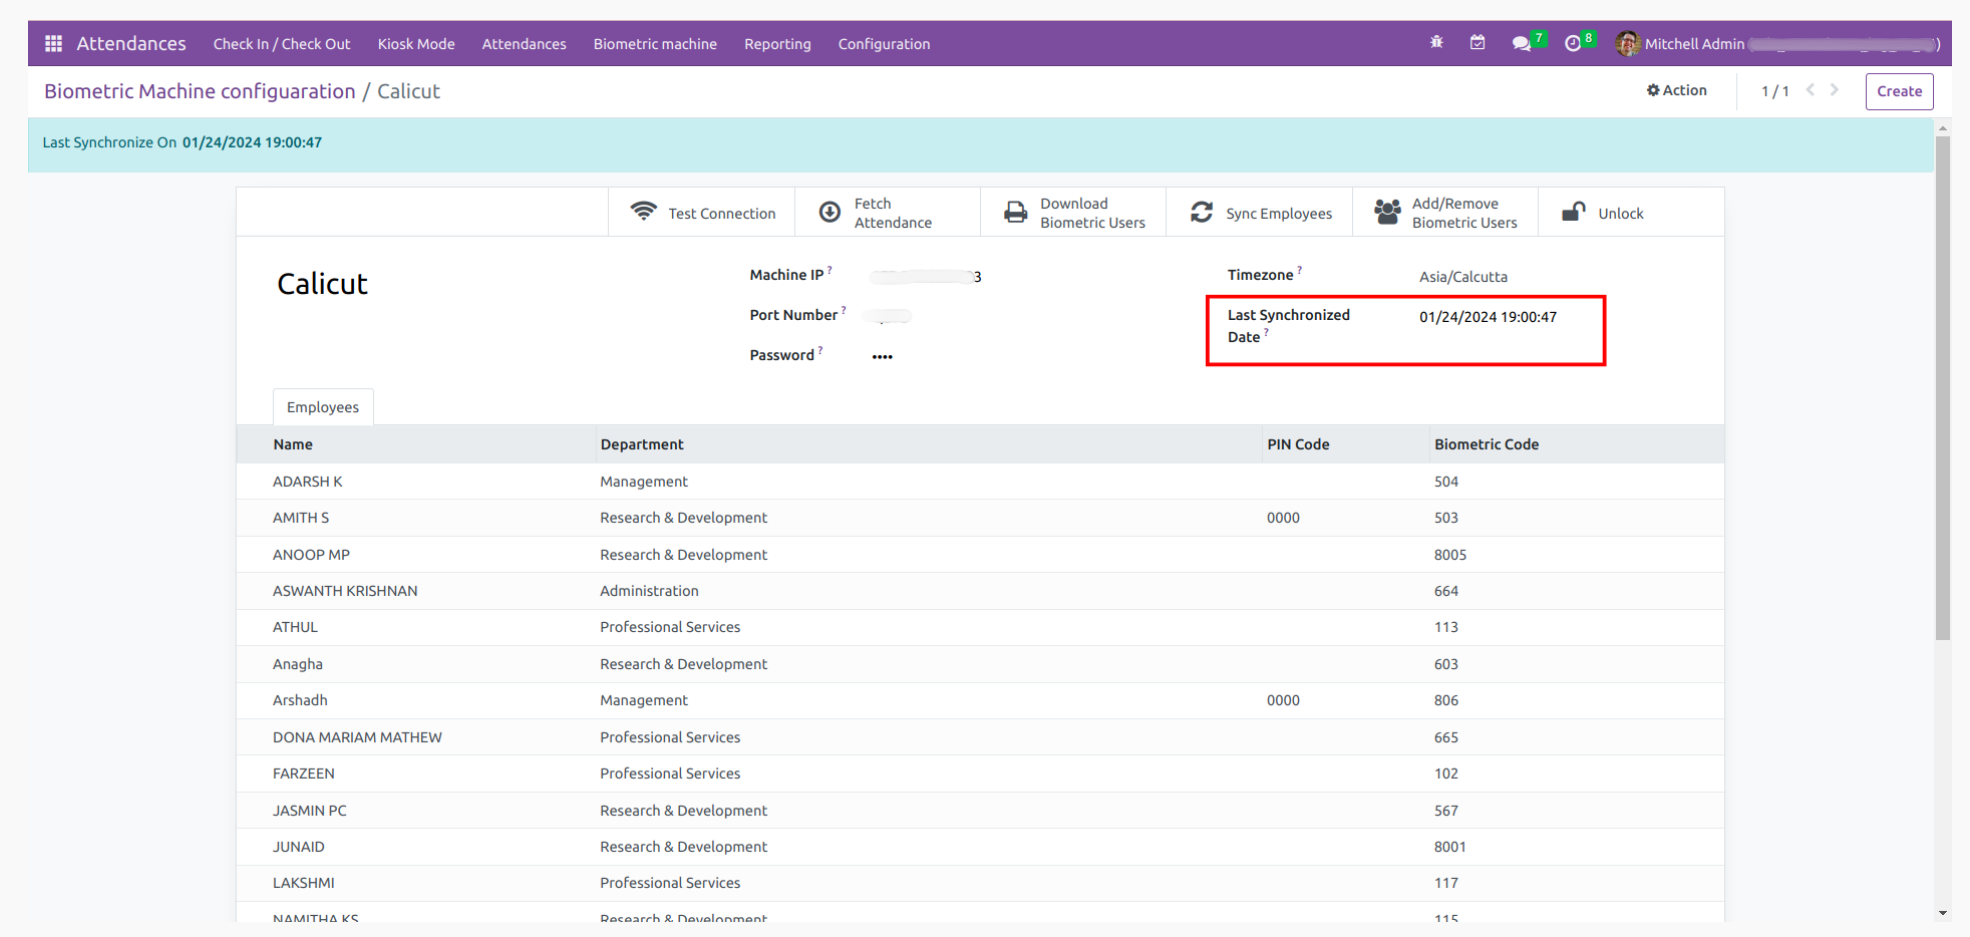Screen dimensions: 1970x937
Task: Open the apps grid icon
Action: [52, 43]
